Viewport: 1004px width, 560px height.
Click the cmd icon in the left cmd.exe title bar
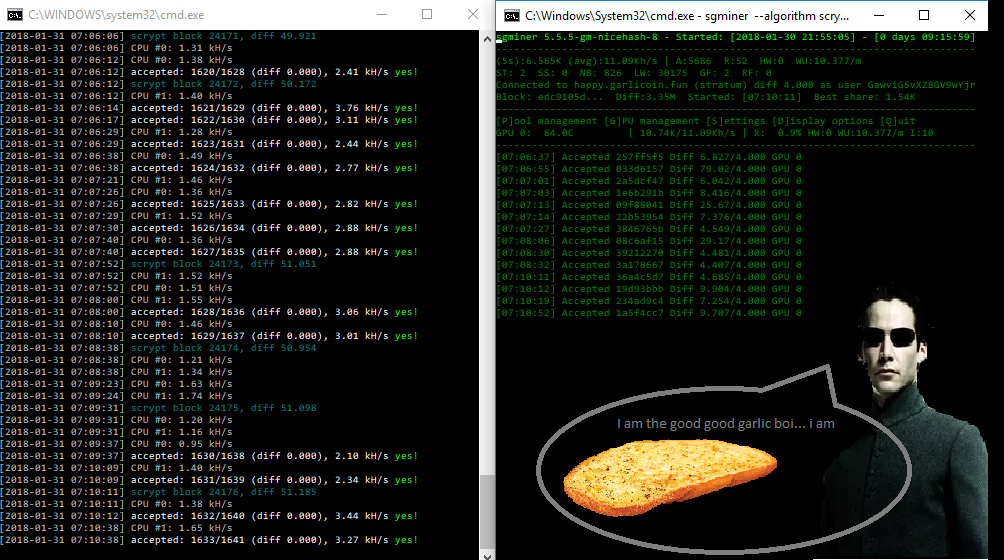pos(15,14)
